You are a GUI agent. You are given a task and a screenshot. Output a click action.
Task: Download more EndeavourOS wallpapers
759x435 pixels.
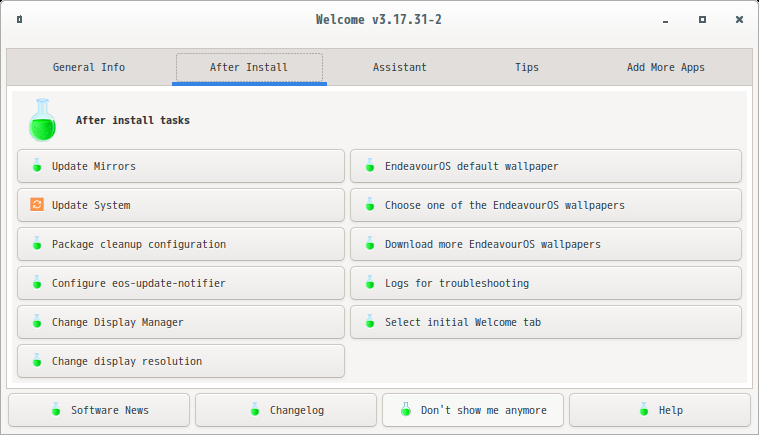point(546,244)
